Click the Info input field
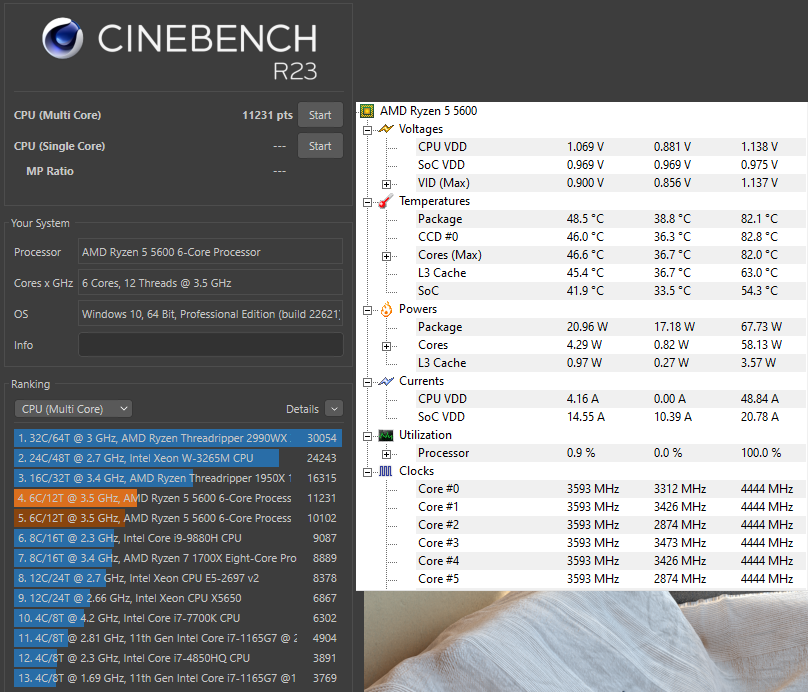The image size is (808, 692). point(210,345)
